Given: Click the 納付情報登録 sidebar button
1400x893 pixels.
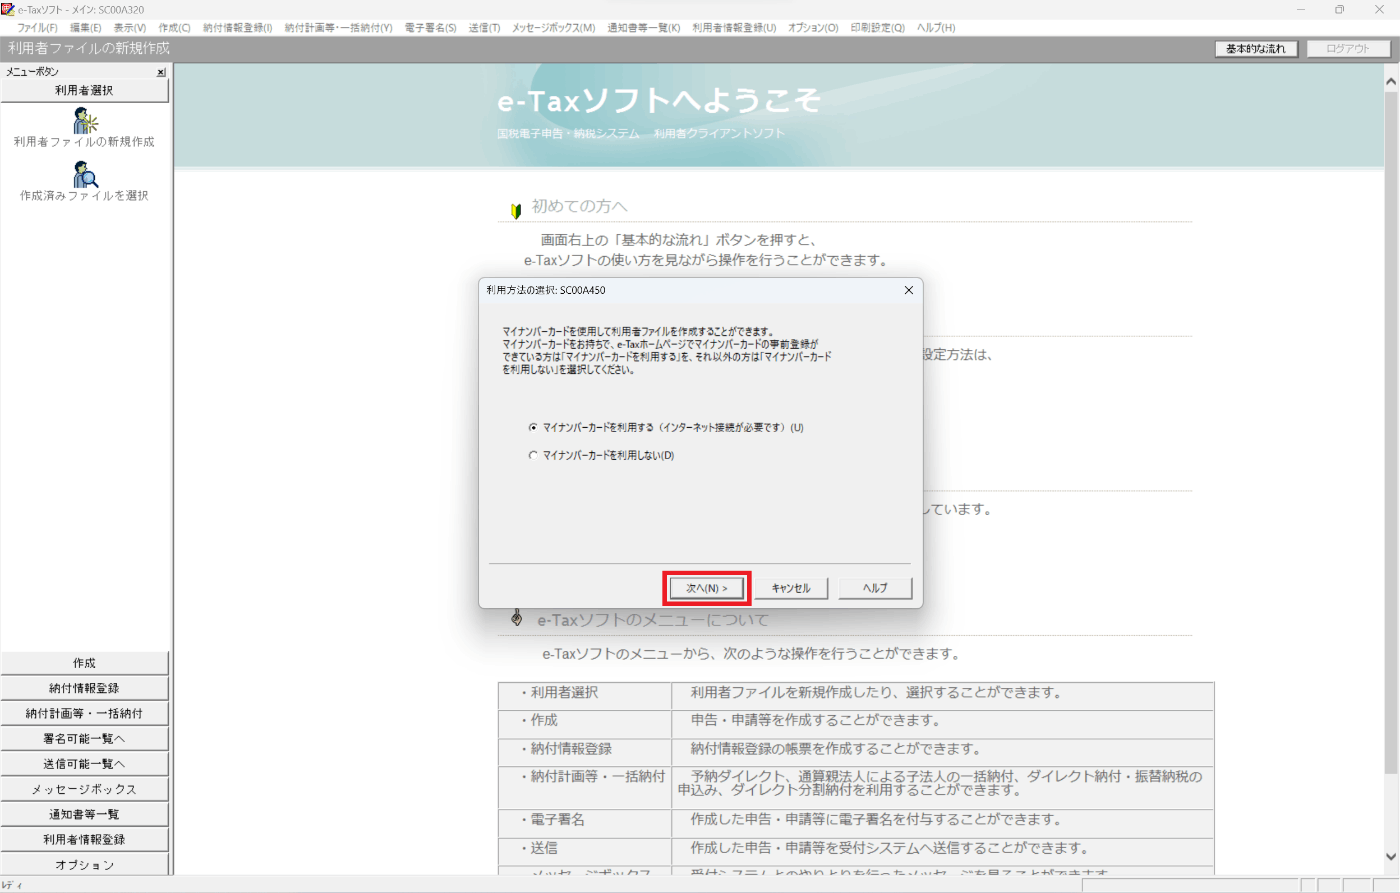Looking at the screenshot, I should [x=85, y=688].
